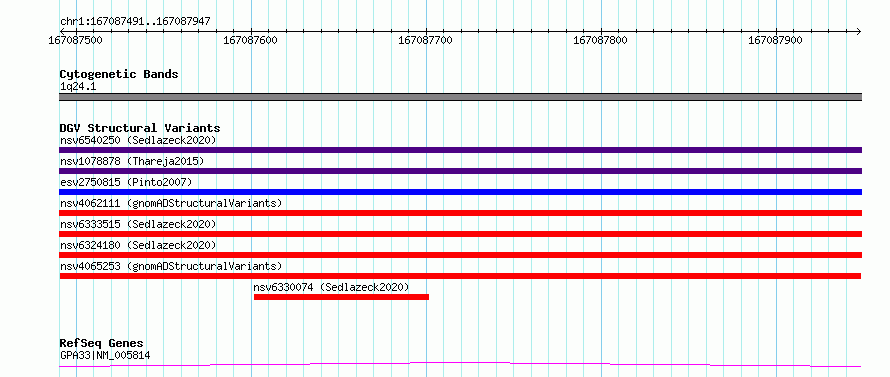Viewport: 890px width, 377px height.
Task: Select the red nsv6324180 variant bar
Action: click(460, 255)
